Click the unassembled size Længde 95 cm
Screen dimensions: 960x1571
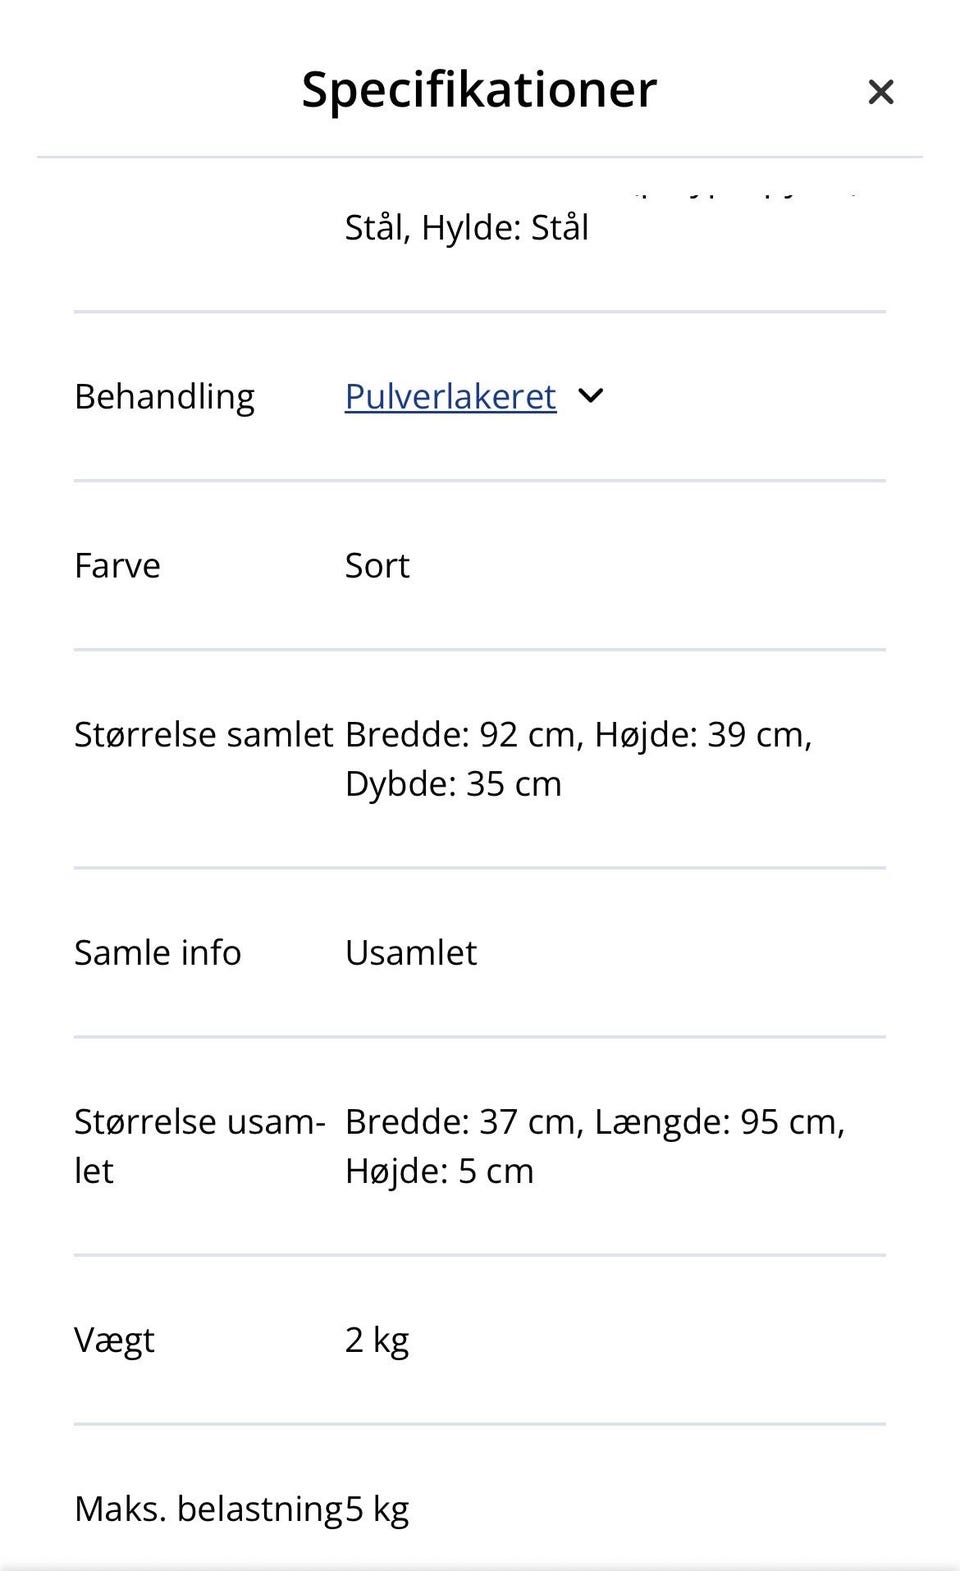point(722,1121)
